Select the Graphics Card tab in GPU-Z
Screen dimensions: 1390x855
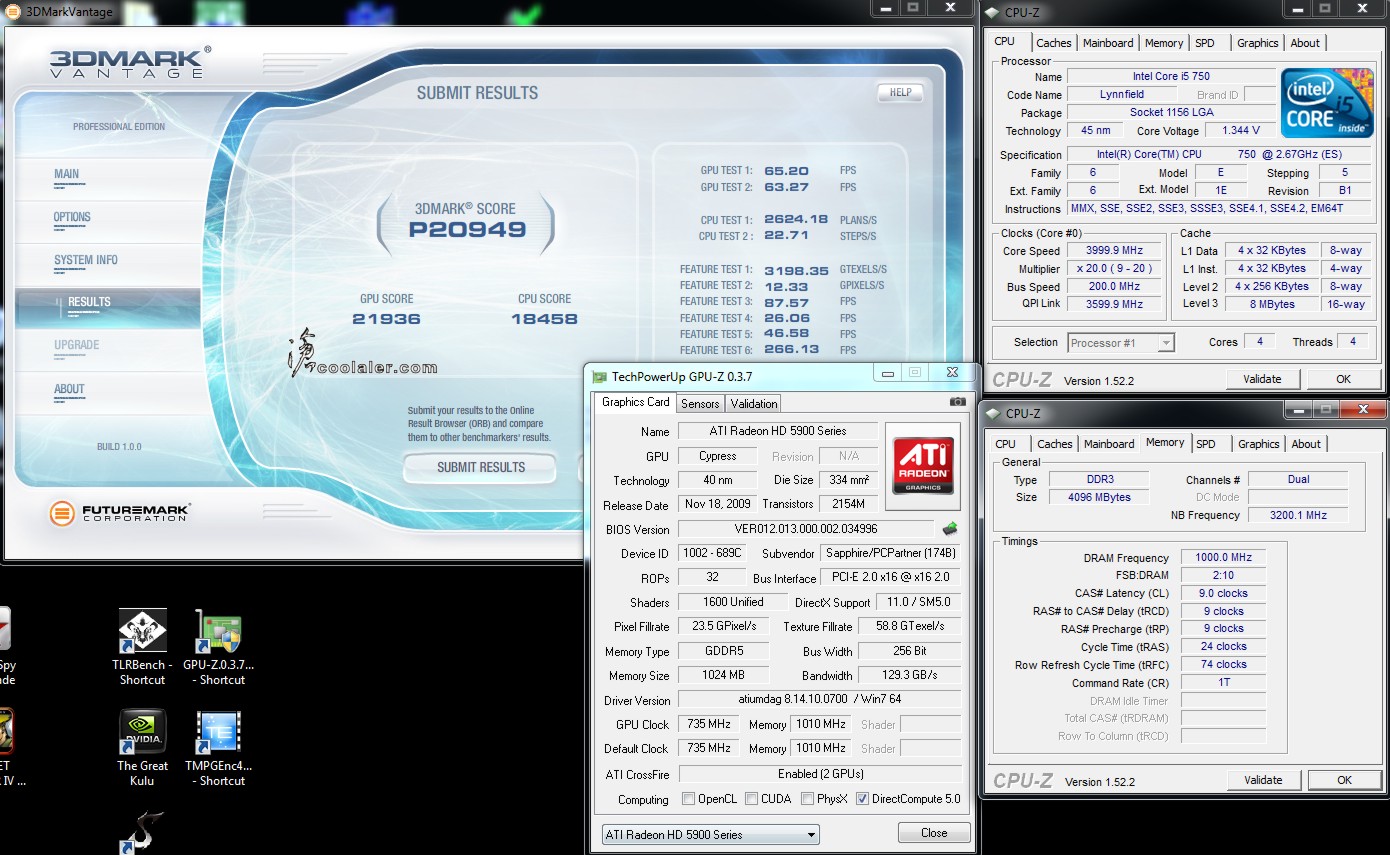pyautogui.click(x=636, y=402)
